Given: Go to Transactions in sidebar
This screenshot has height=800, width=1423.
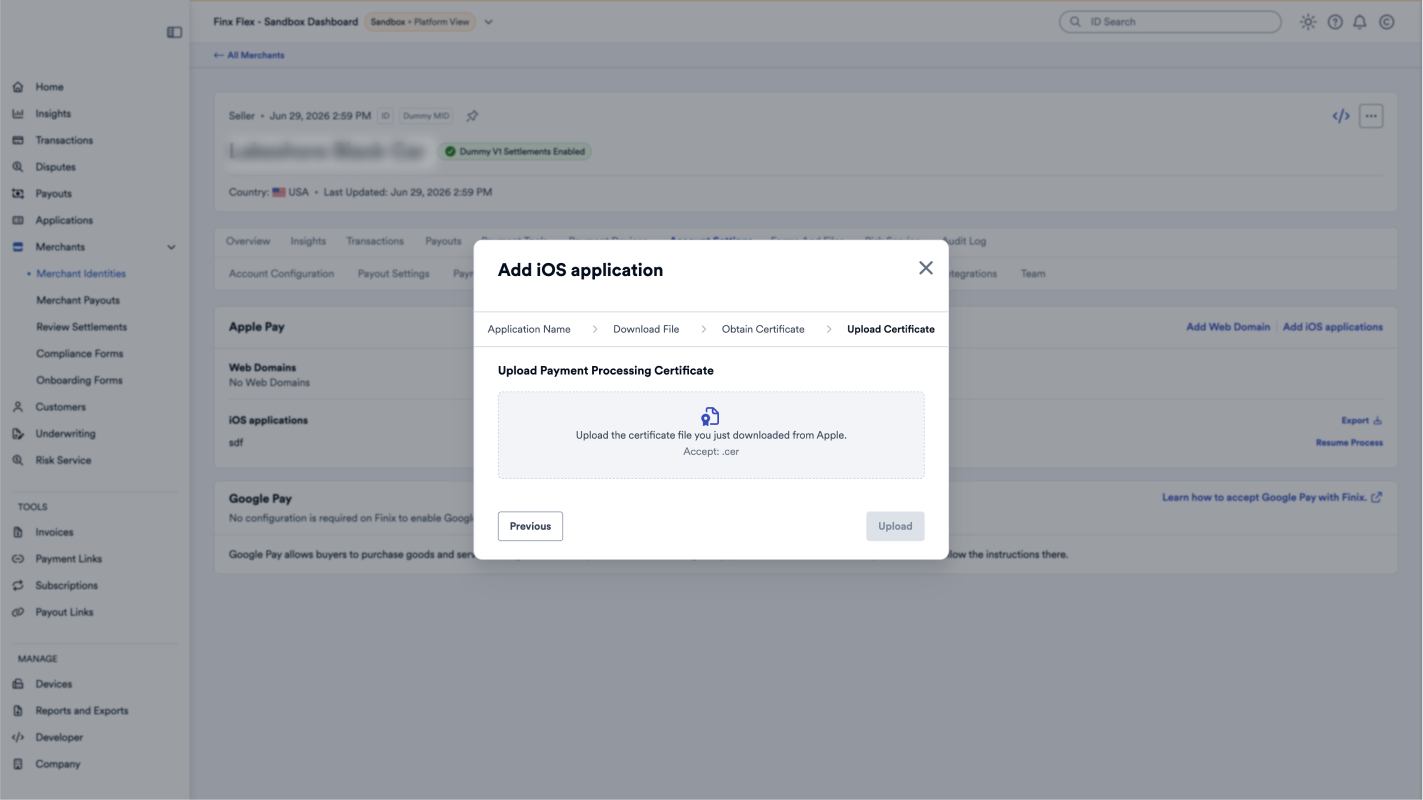Looking at the screenshot, I should (64, 140).
